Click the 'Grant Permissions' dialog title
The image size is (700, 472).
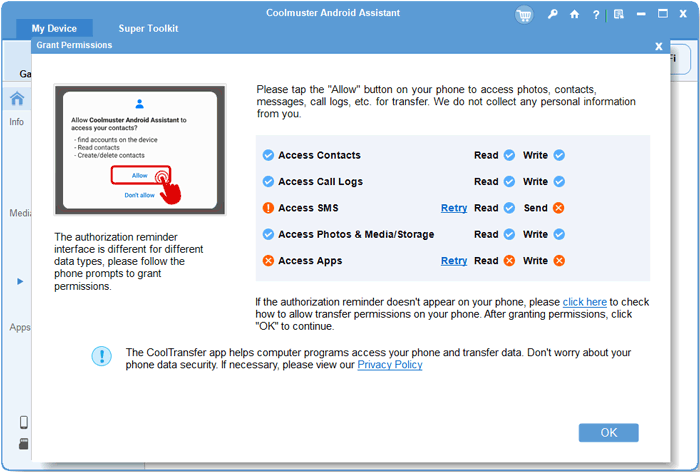tap(74, 45)
